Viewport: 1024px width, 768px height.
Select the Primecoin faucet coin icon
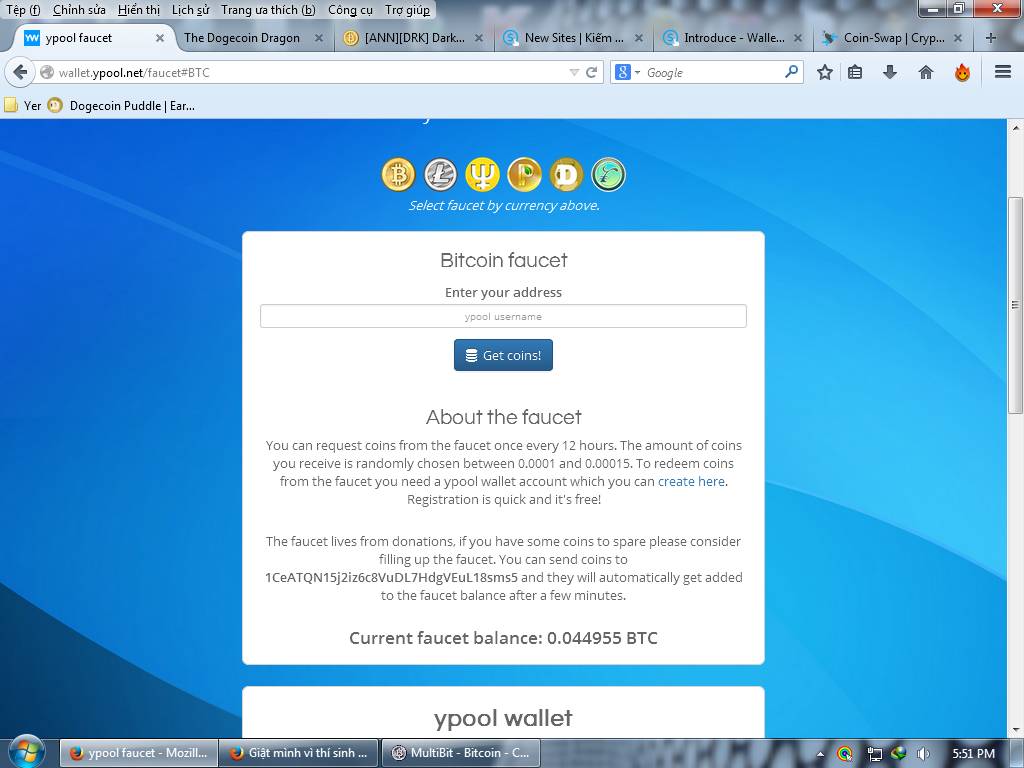[482, 174]
